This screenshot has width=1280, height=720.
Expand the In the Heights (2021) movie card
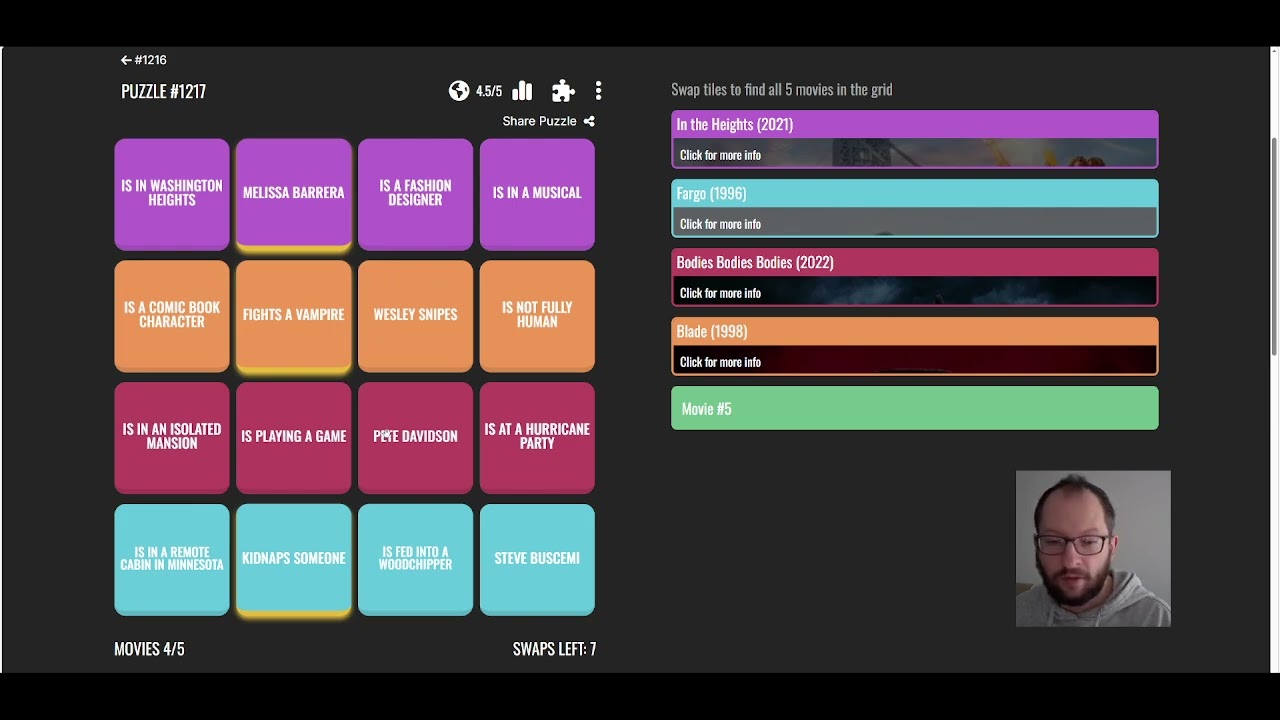915,139
